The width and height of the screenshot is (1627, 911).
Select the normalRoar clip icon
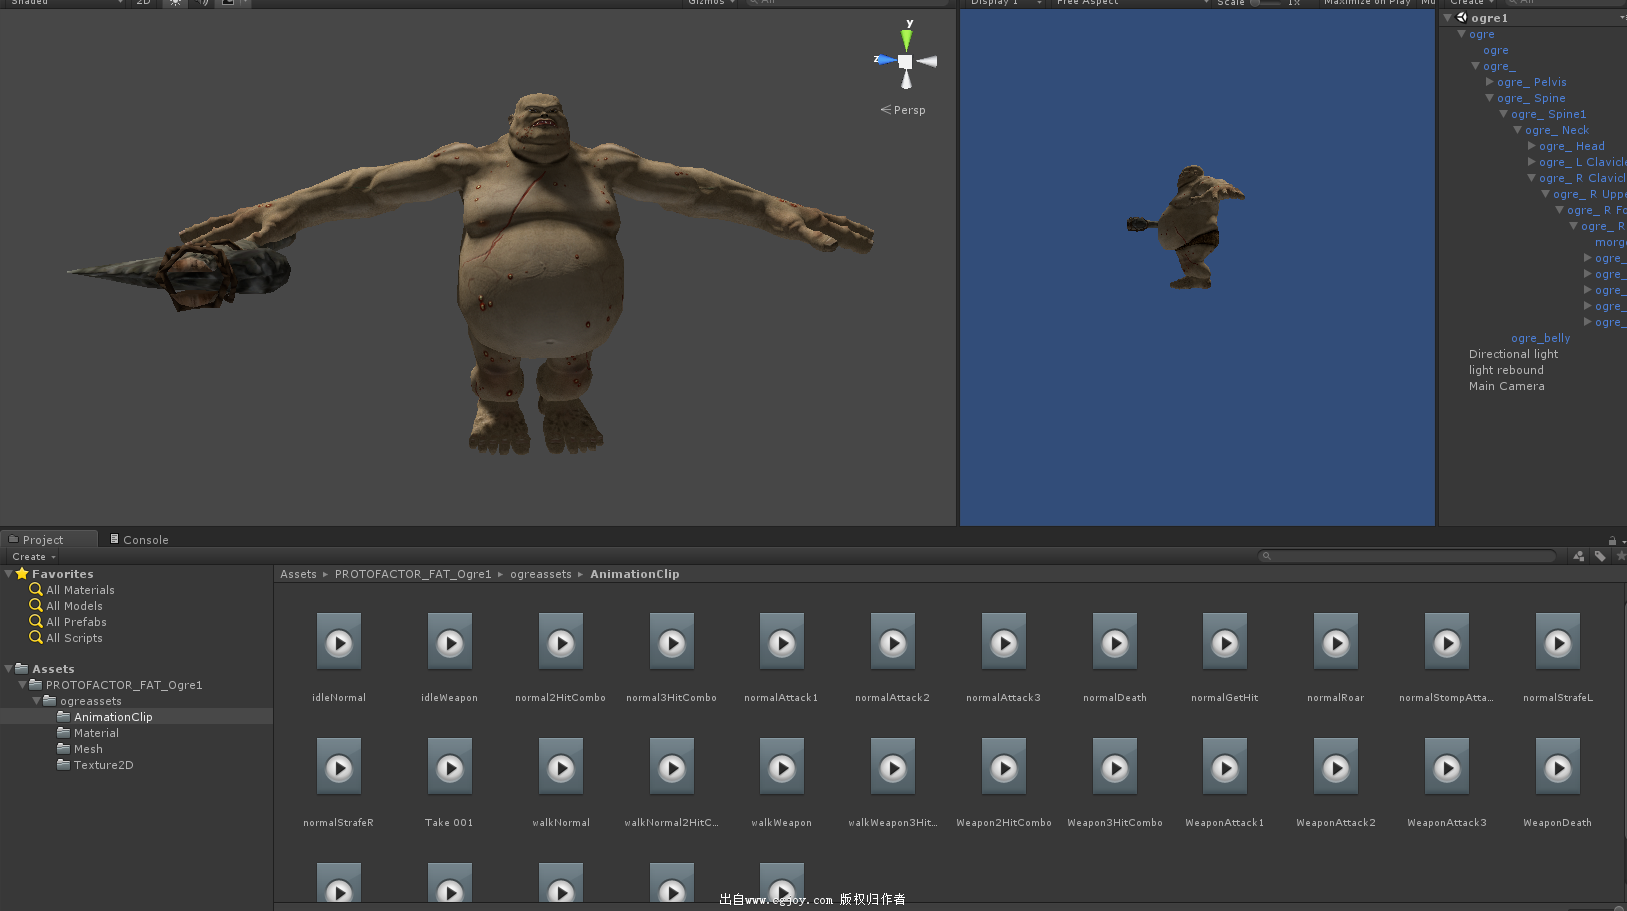(1336, 641)
